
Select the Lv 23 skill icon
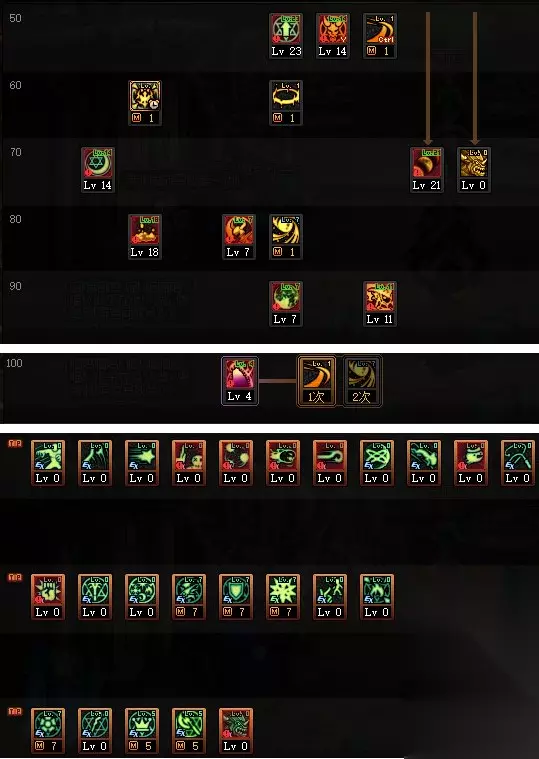pos(286,36)
